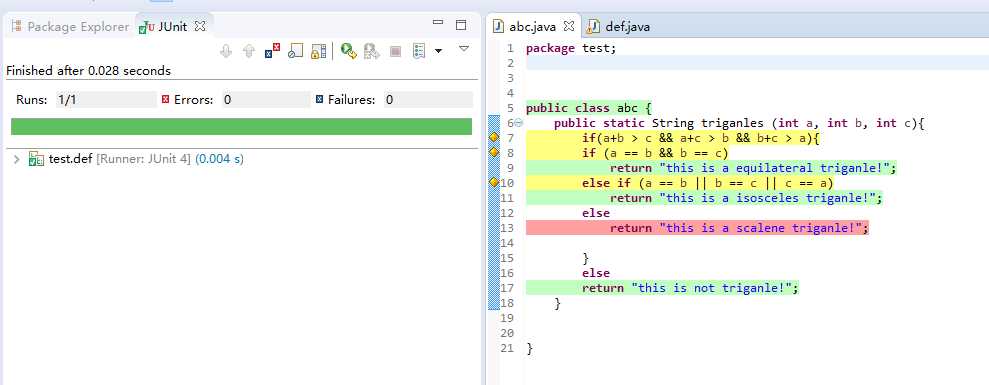The image size is (989, 385).
Task: Click 'if (a == b && b == c)' line
Action: pos(655,153)
